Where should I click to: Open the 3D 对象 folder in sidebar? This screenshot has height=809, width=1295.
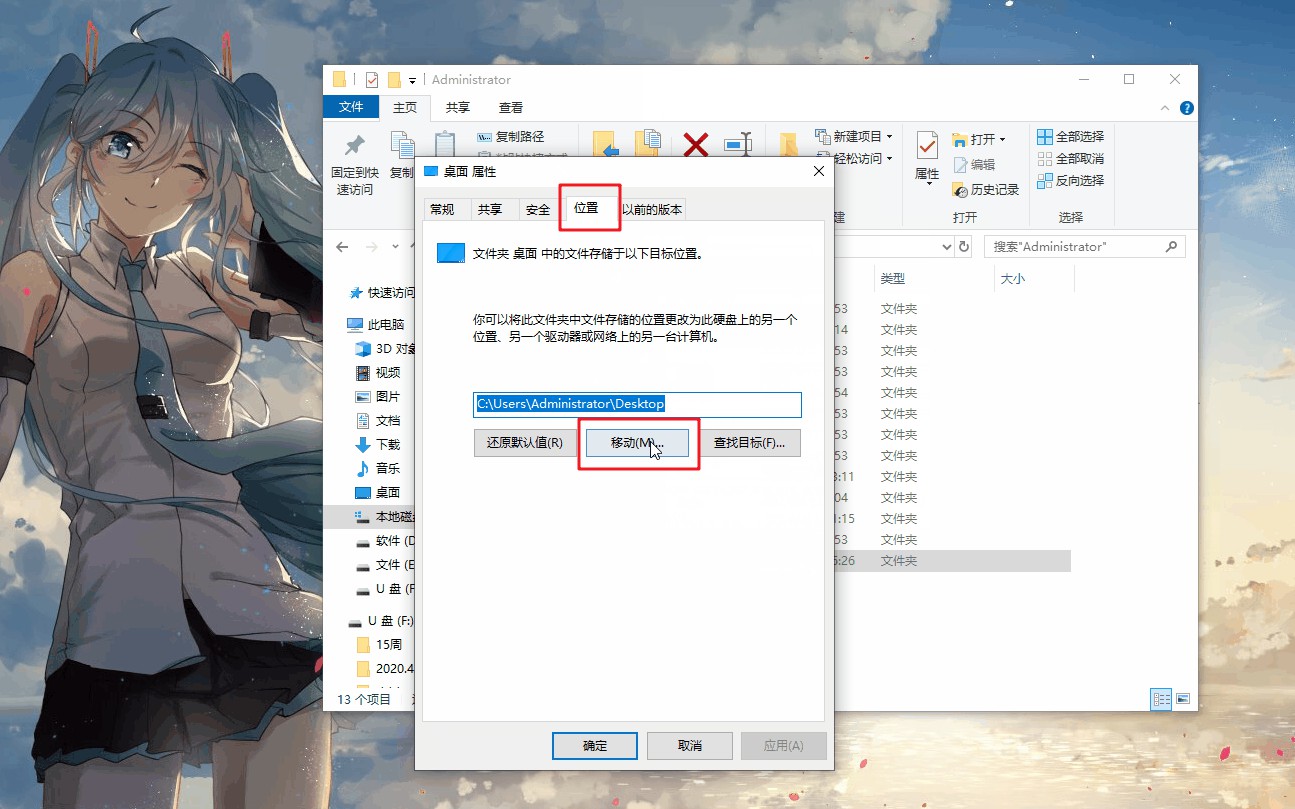point(385,349)
